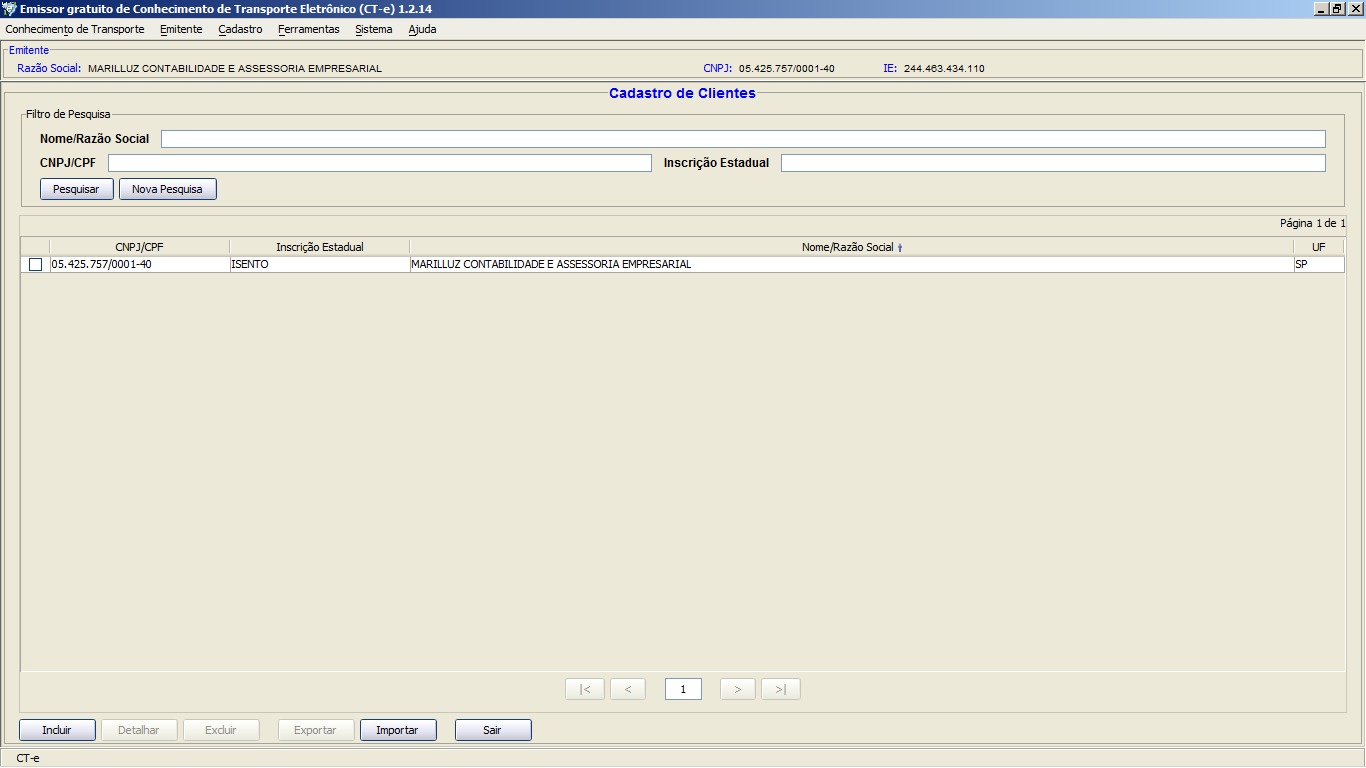Click the CNPJ/CPF filter field
1366x768 pixels.
point(379,163)
